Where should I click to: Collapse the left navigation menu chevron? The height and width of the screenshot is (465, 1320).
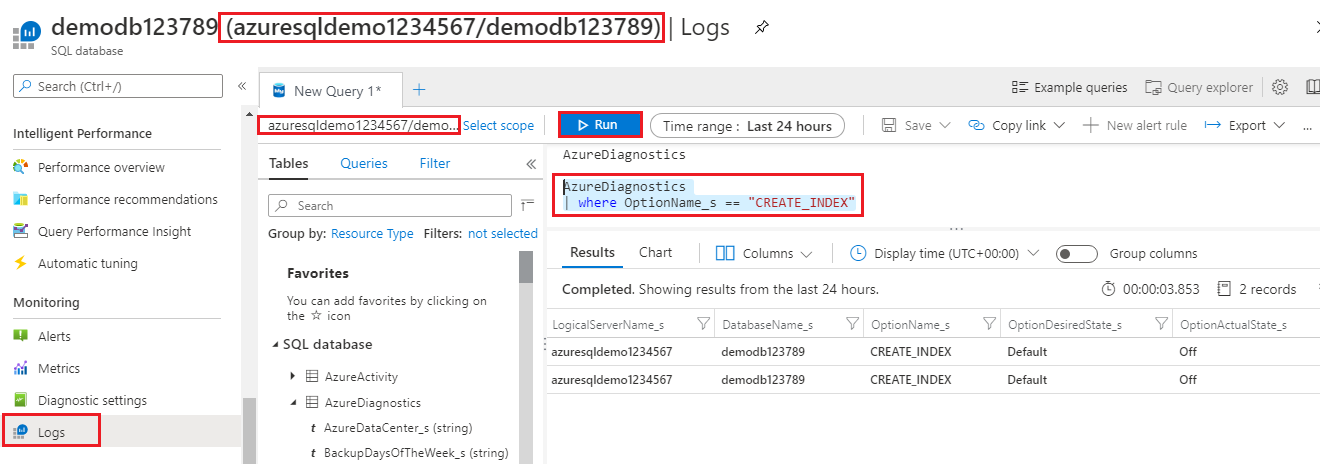click(241, 87)
